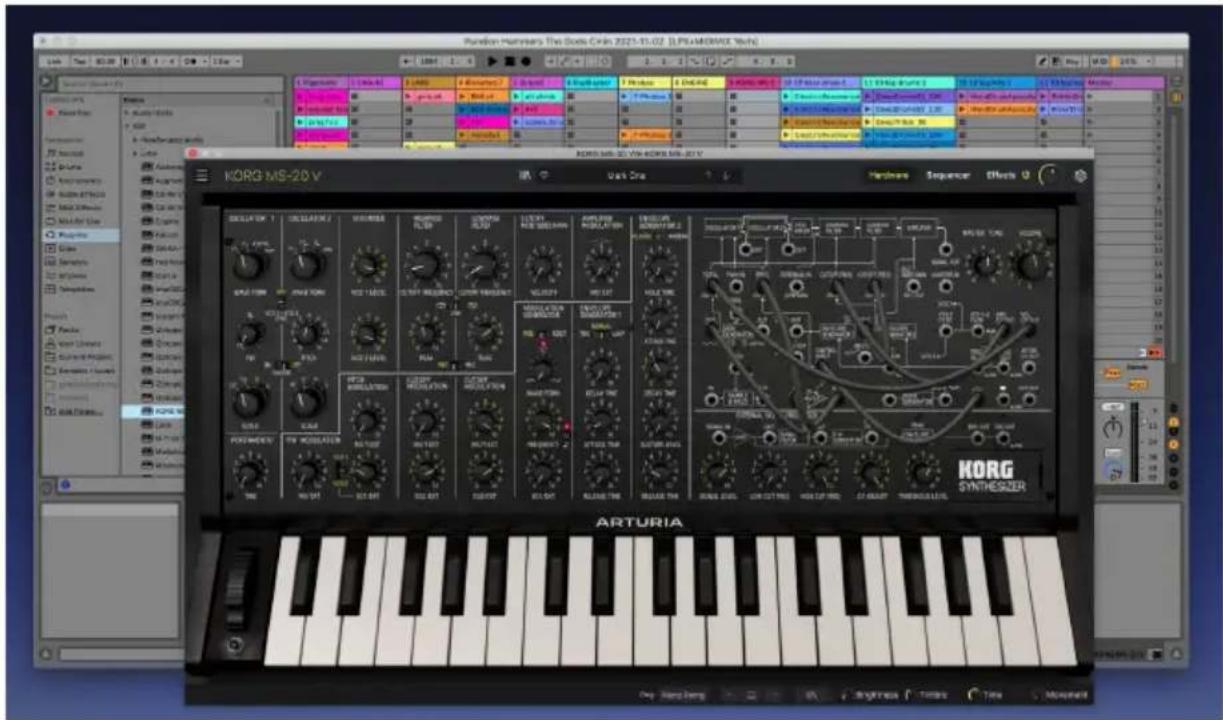The image size is (1223, 720).
Task: Select Sounds category in Ableton browser
Action: click(x=74, y=154)
